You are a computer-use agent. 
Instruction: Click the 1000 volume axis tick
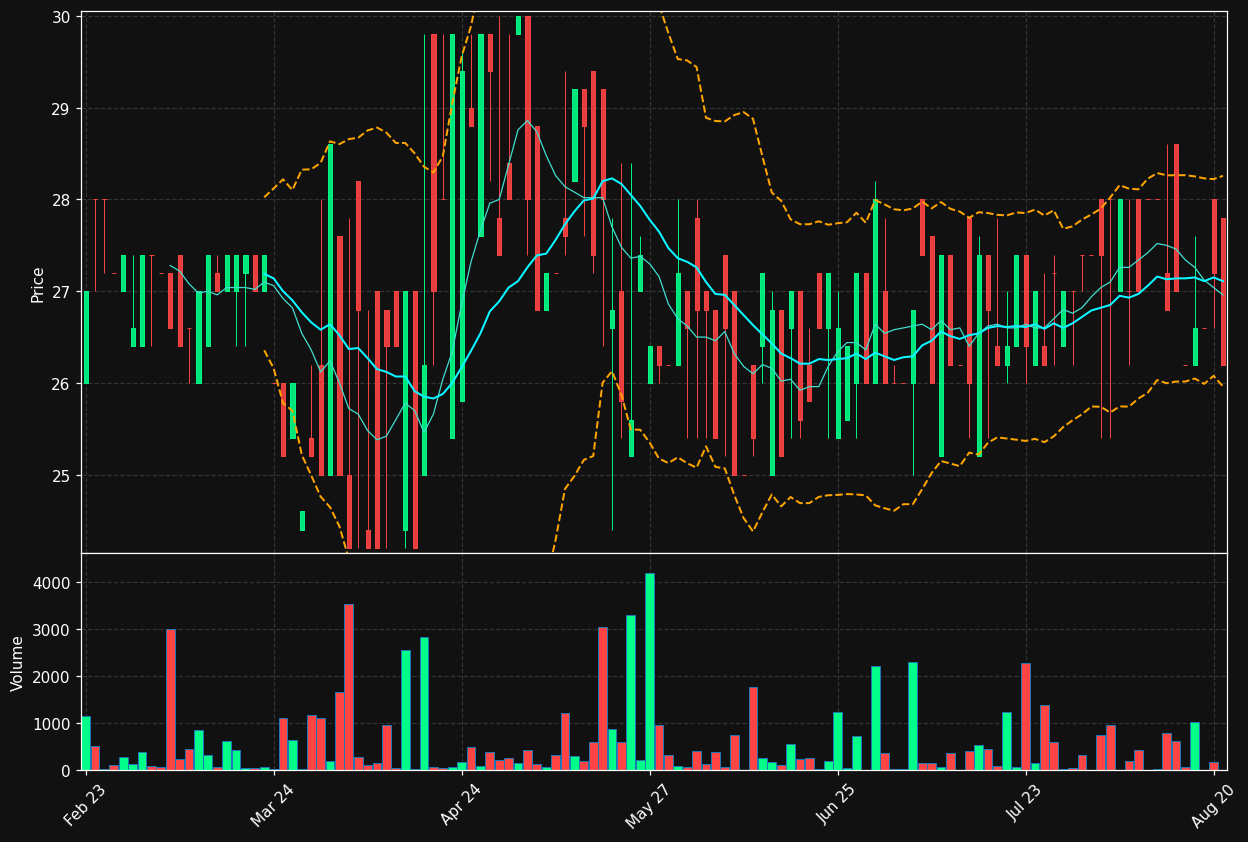(53, 724)
